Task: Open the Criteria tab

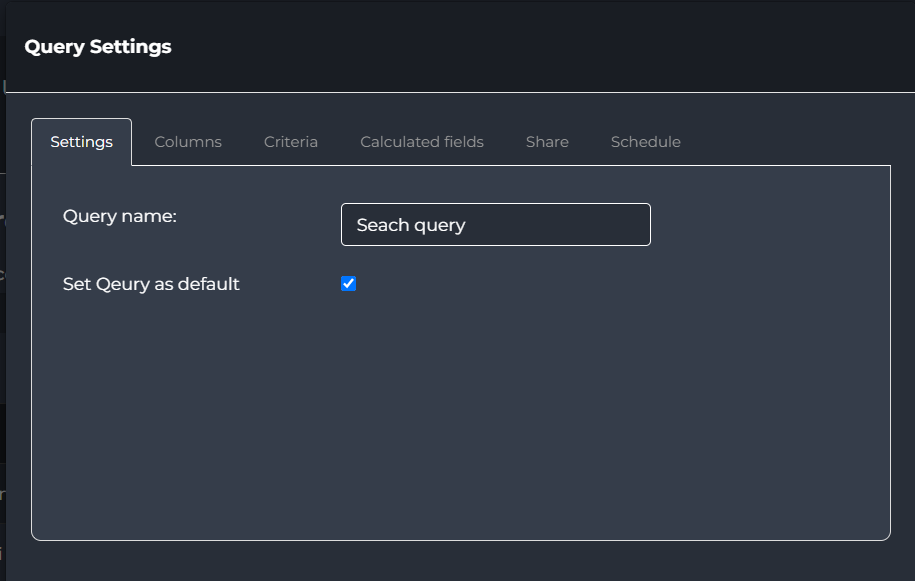Action: pyautogui.click(x=291, y=142)
